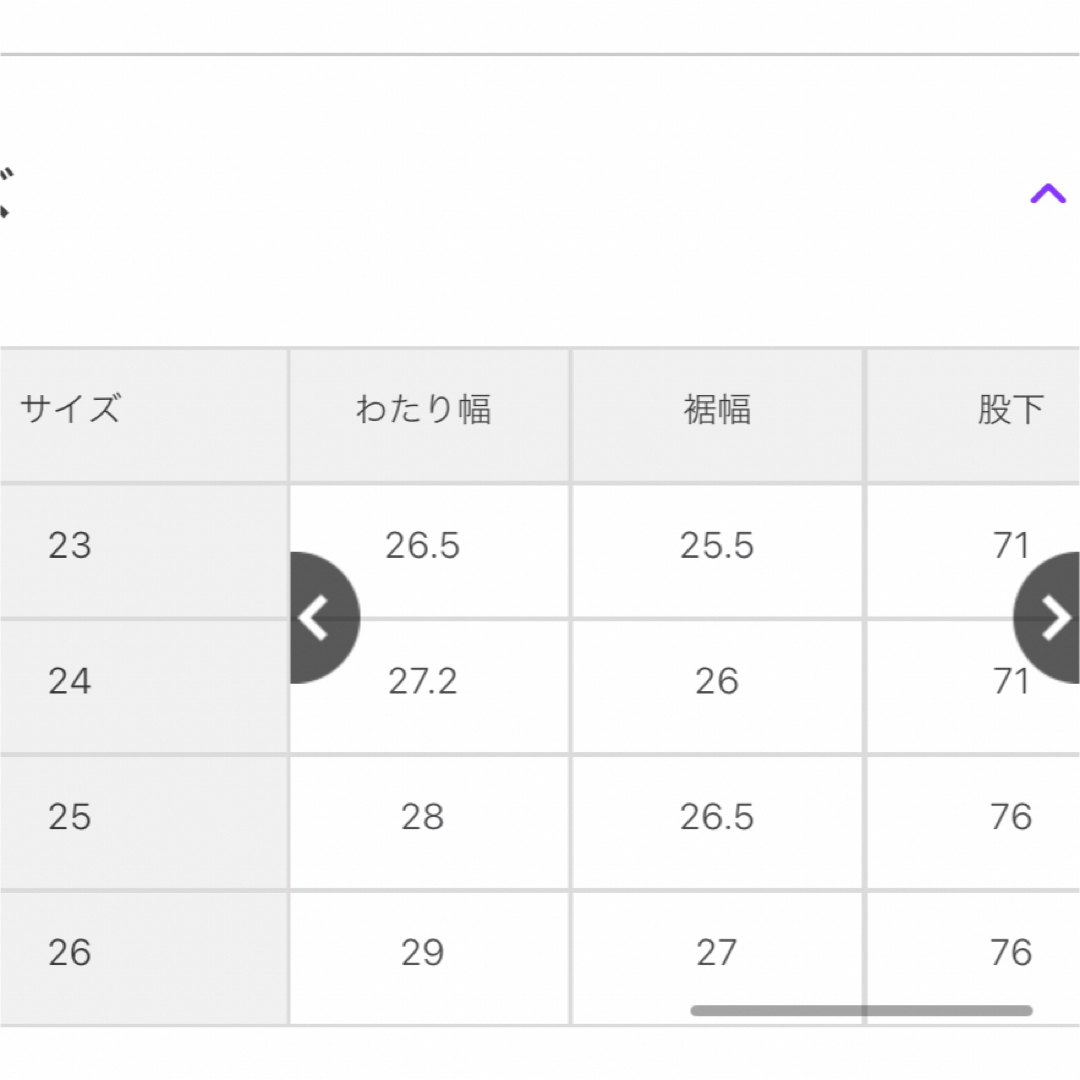
Task: Click the 26 裾幅 value for size 24
Action: 717,681
